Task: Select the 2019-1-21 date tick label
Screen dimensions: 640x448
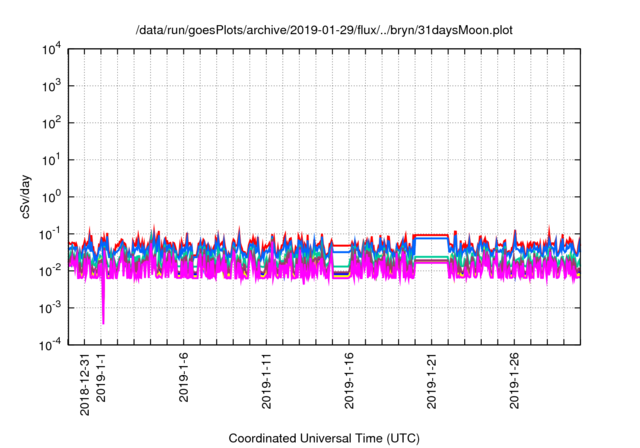Action: click(432, 378)
